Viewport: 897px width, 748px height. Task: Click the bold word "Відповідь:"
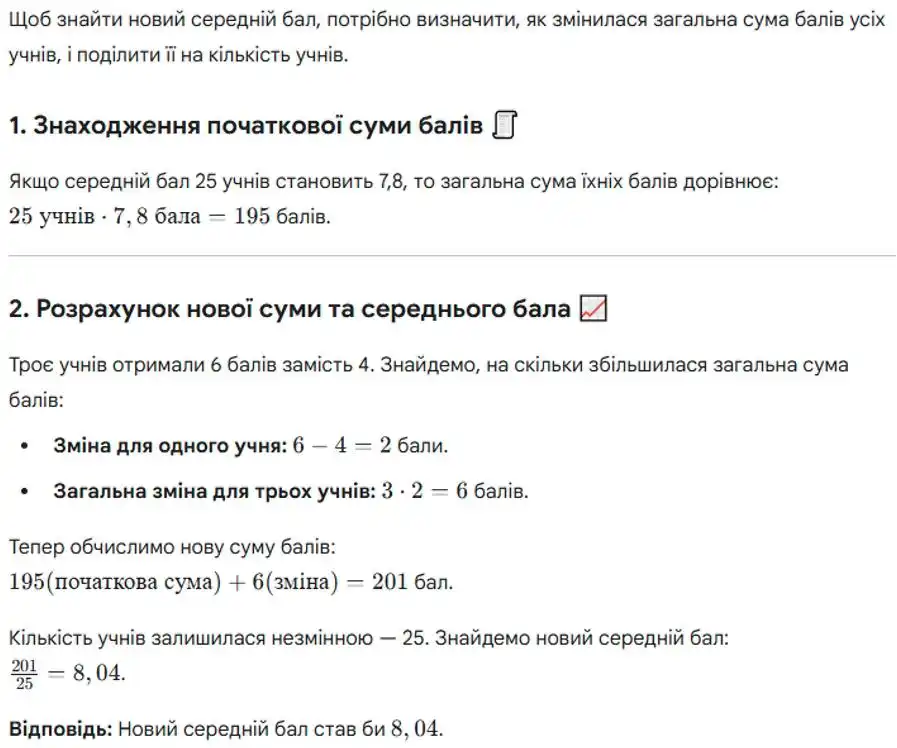coord(59,728)
